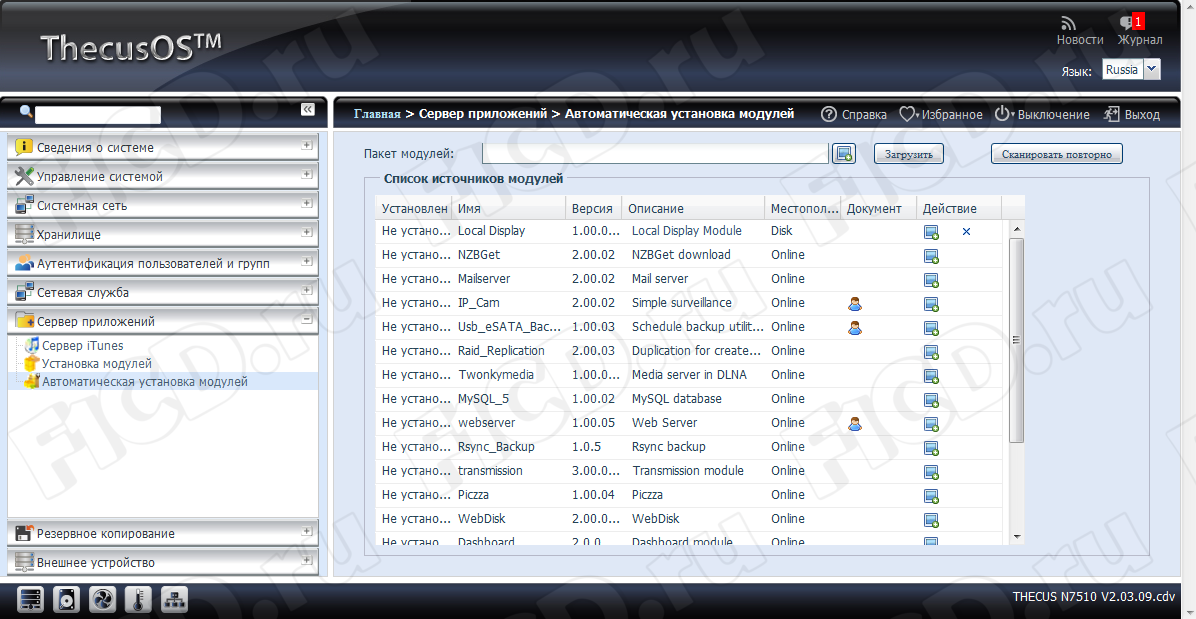Viewport: 1196px width, 619px height.
Task: Open the temperature status icon in bottom bar
Action: 139,599
